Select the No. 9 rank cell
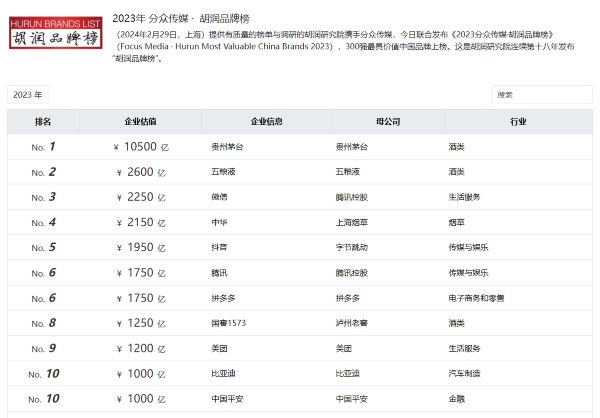 click(x=43, y=348)
